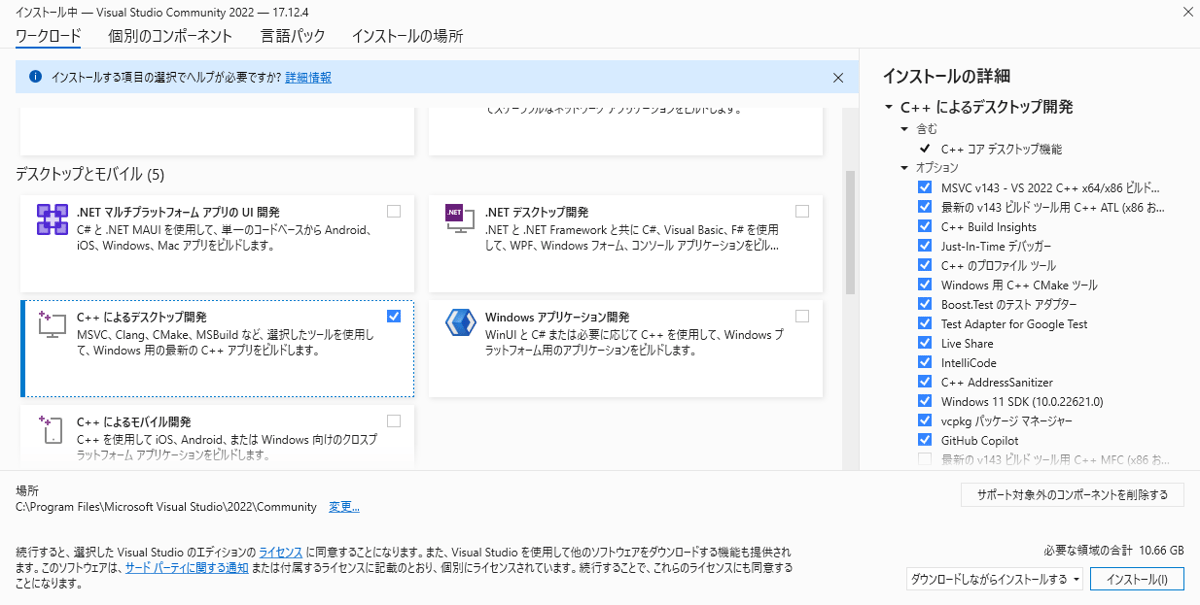
Task: Enable the .NET デスクトップ開発 workload checkbox
Action: 802,211
